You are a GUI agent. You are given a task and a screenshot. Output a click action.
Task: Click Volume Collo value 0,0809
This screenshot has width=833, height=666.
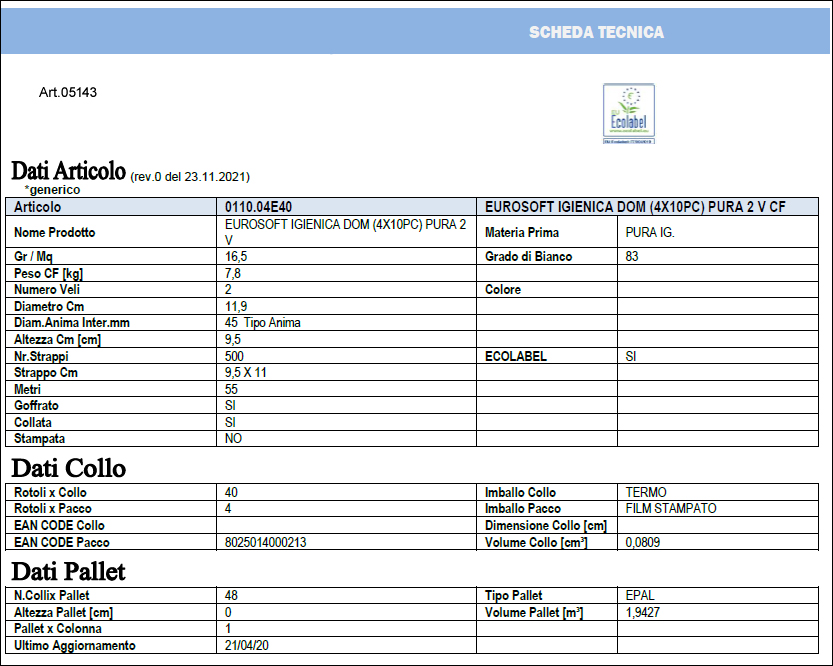pos(643,542)
